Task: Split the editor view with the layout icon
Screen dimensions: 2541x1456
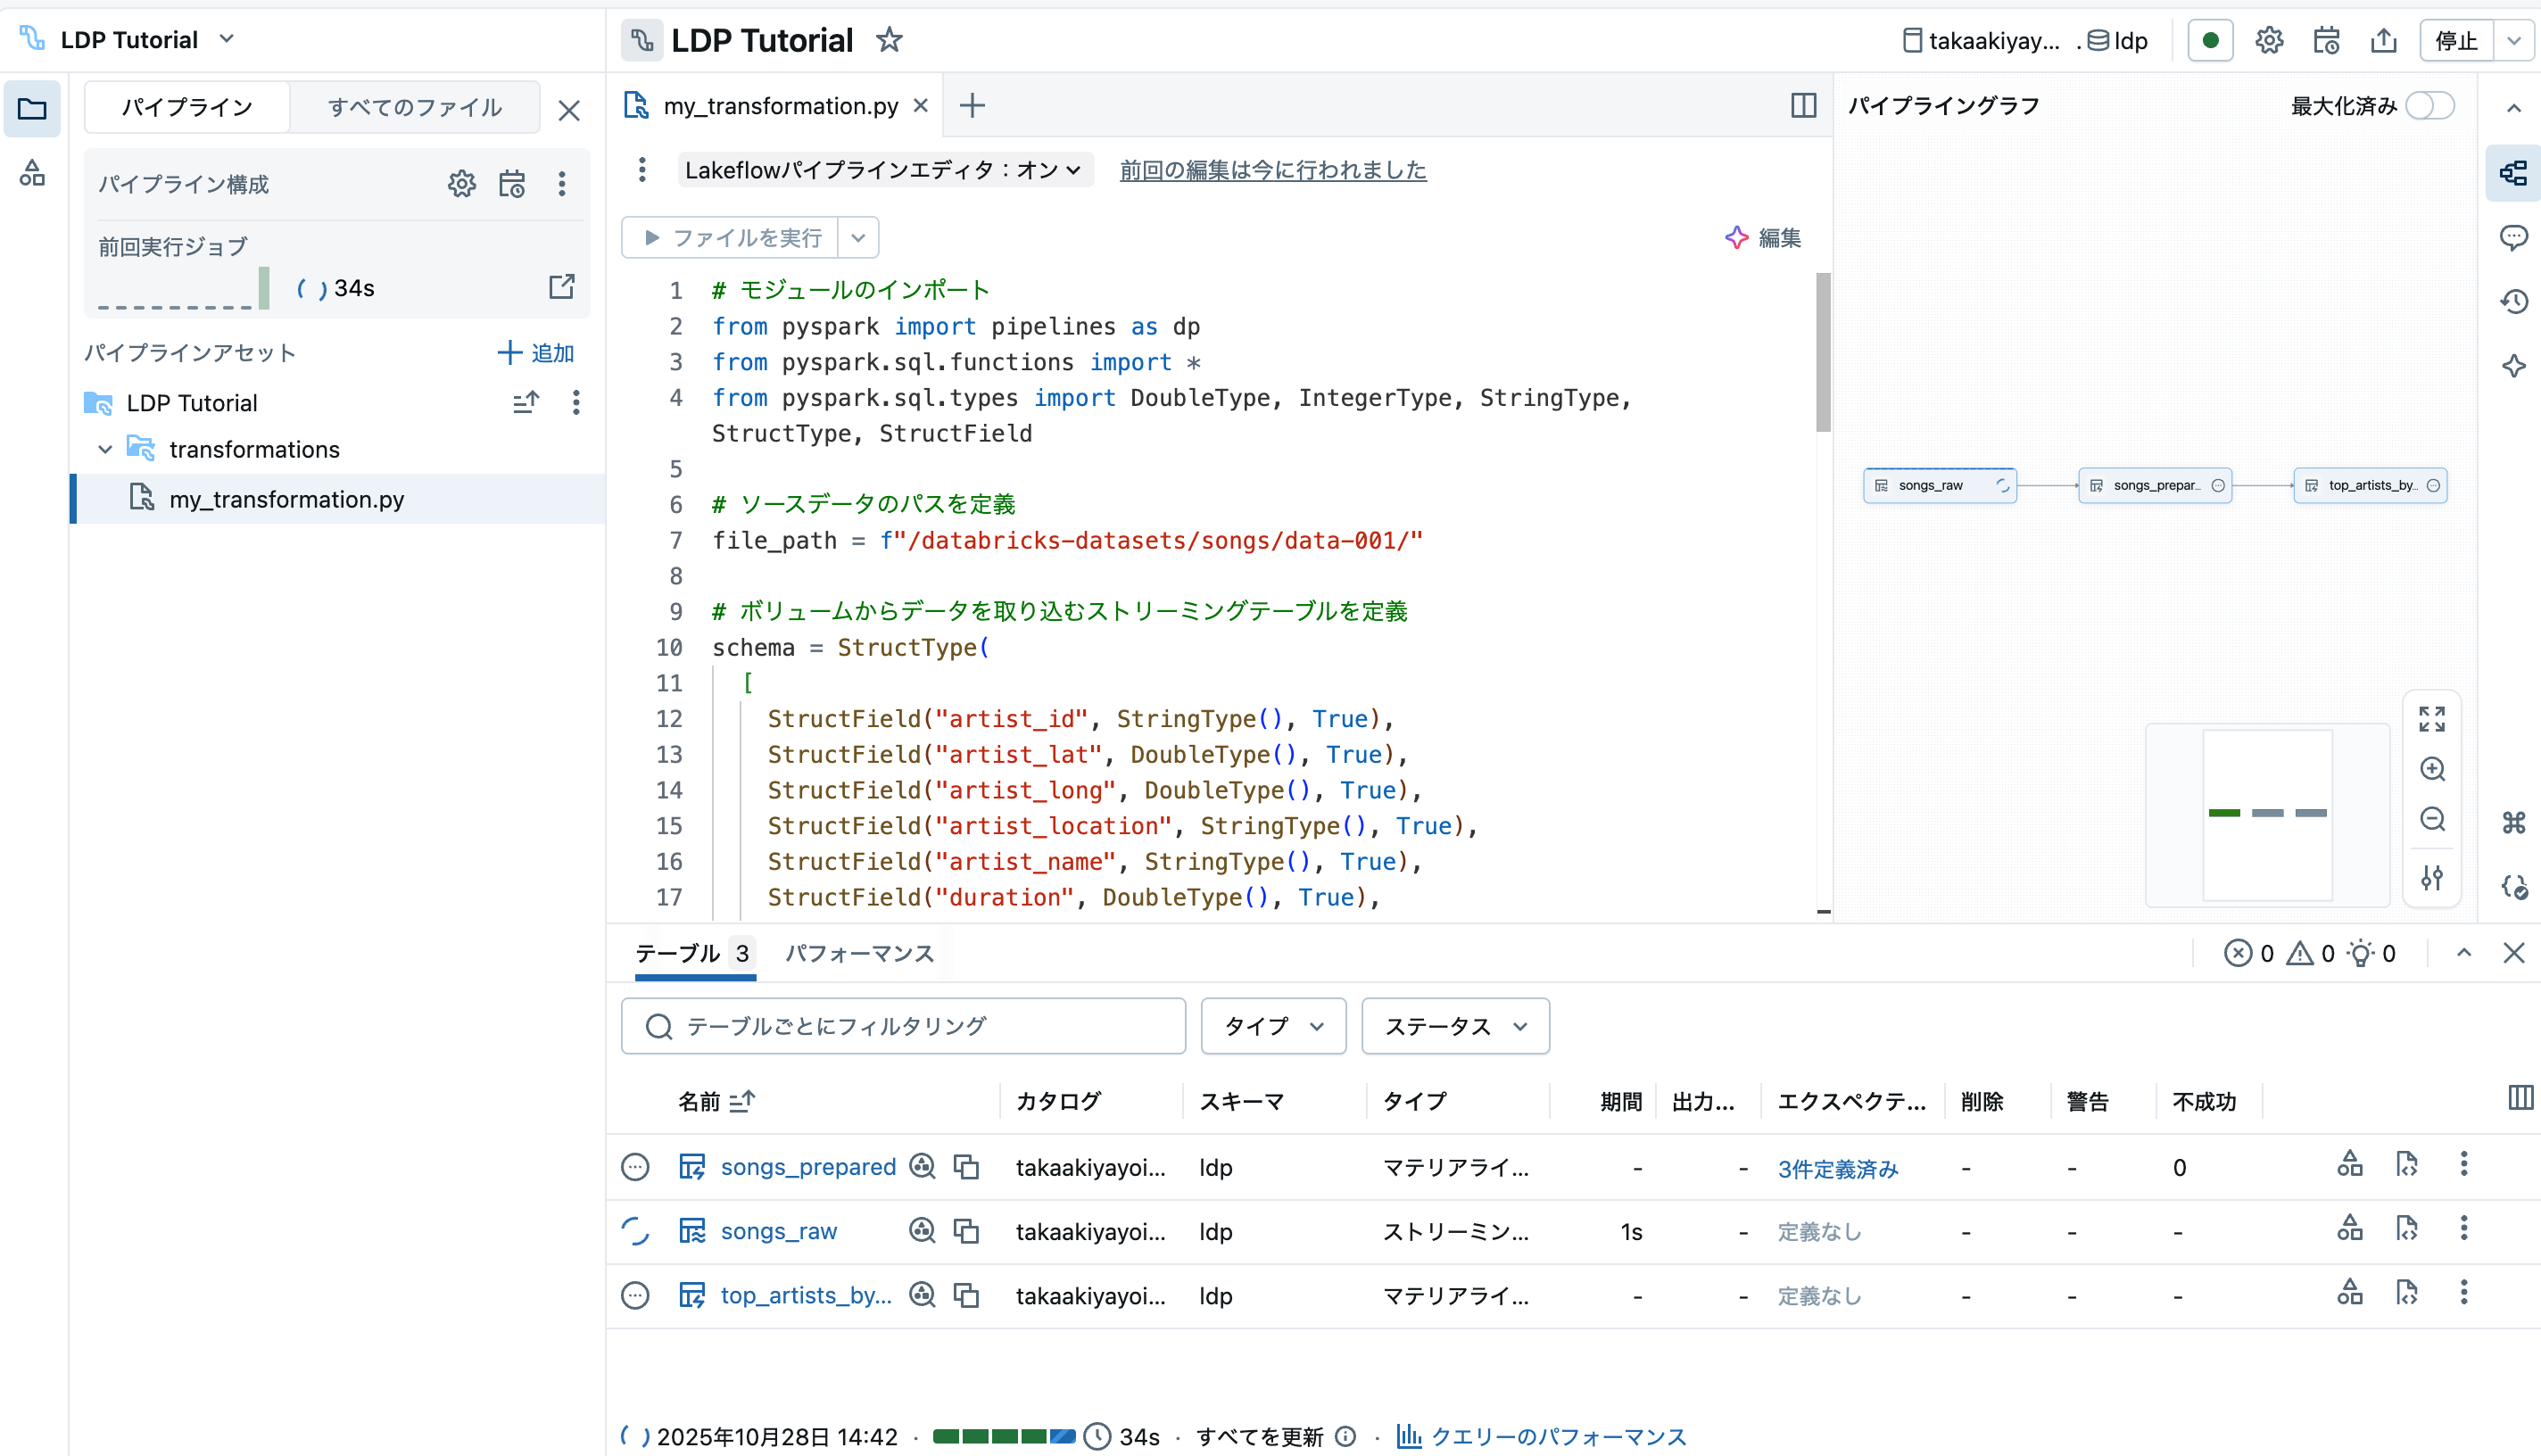Action: tap(1802, 104)
